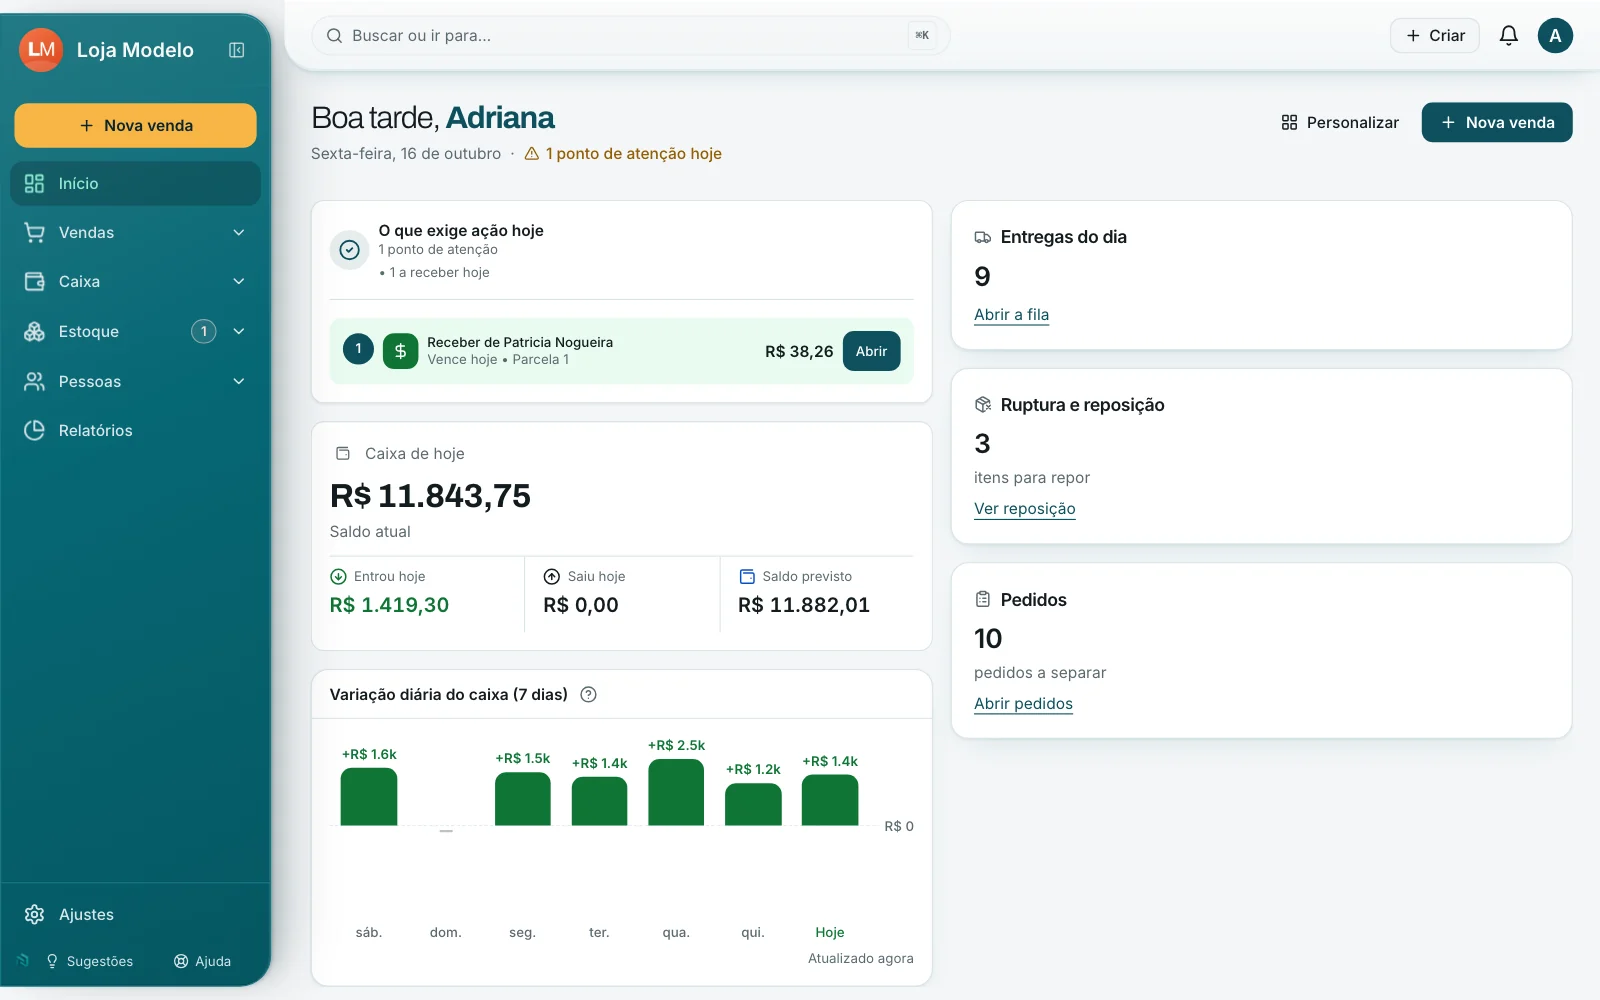Click R$ 0,00 saiu hoje value

pyautogui.click(x=581, y=605)
